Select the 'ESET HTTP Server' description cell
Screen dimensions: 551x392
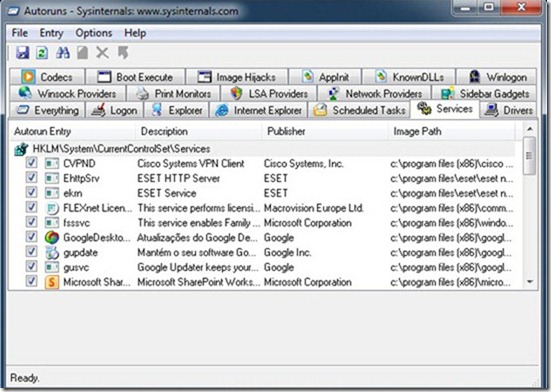pos(179,178)
